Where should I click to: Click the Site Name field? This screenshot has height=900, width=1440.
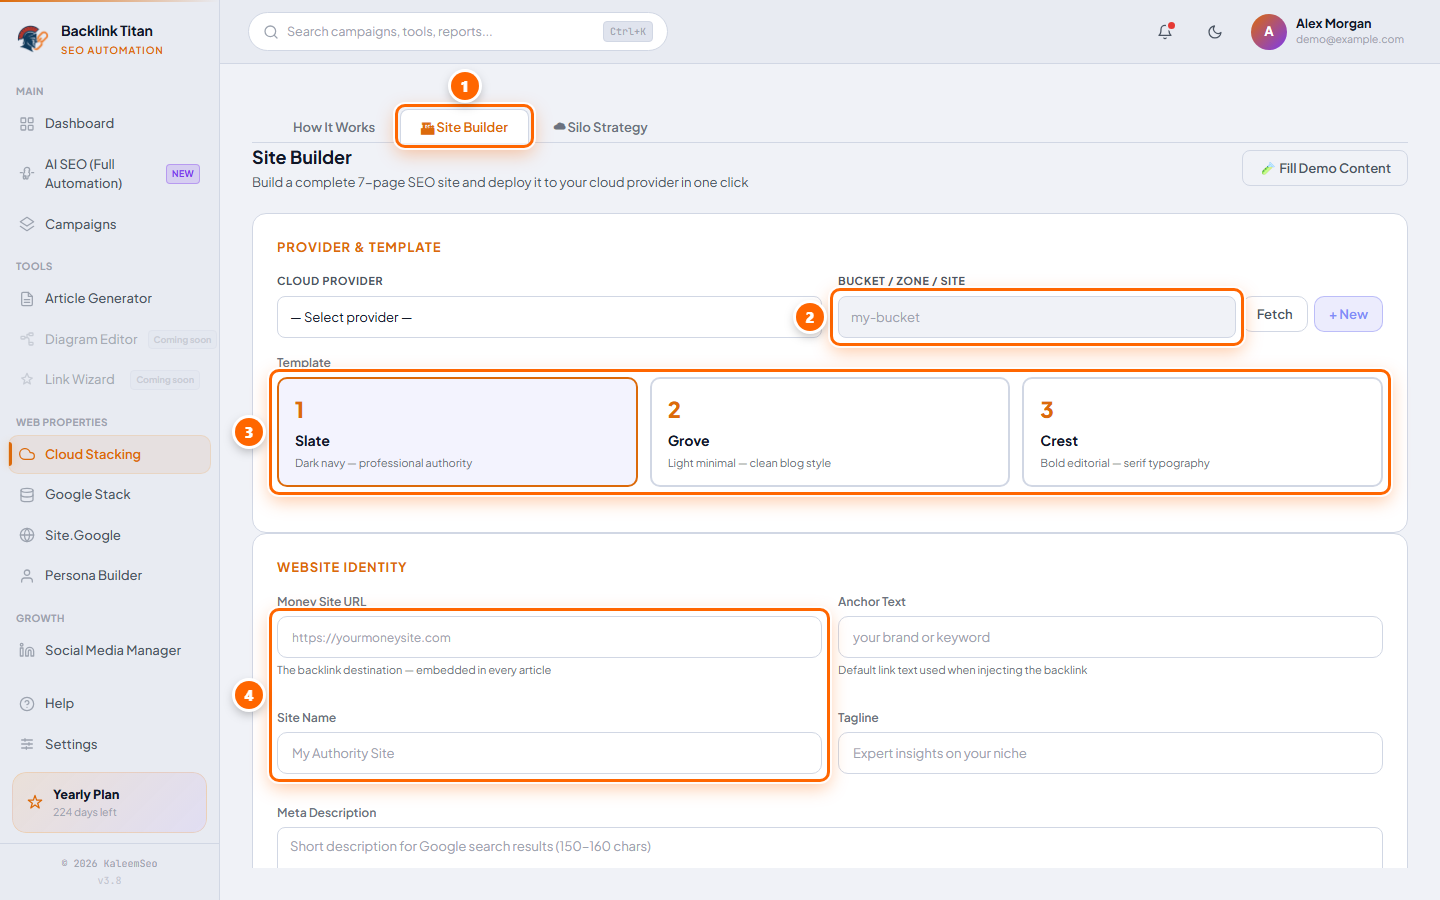(549, 753)
